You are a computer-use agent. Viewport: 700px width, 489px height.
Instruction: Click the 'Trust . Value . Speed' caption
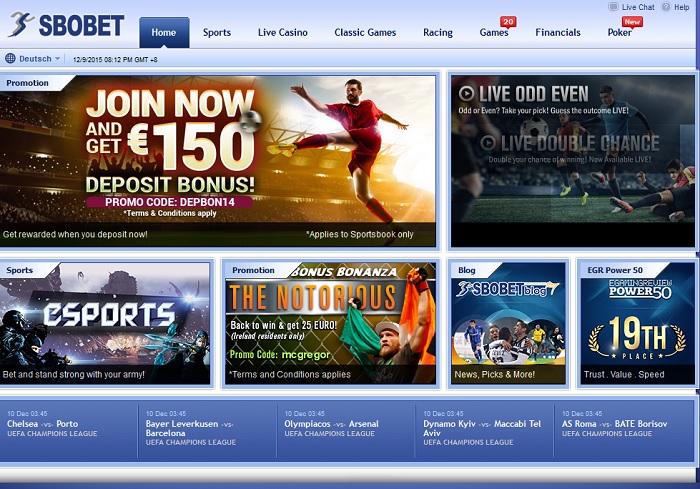624,374
